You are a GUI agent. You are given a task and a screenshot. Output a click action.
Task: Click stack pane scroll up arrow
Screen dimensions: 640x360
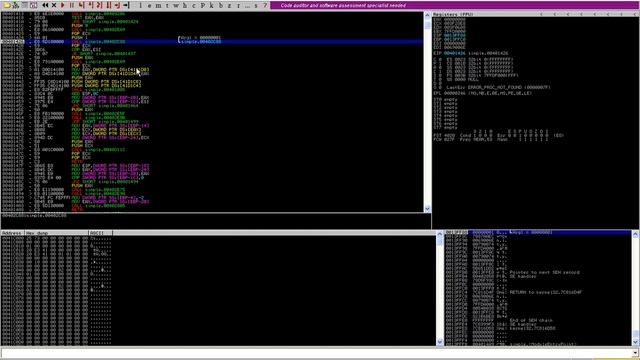click(635, 234)
